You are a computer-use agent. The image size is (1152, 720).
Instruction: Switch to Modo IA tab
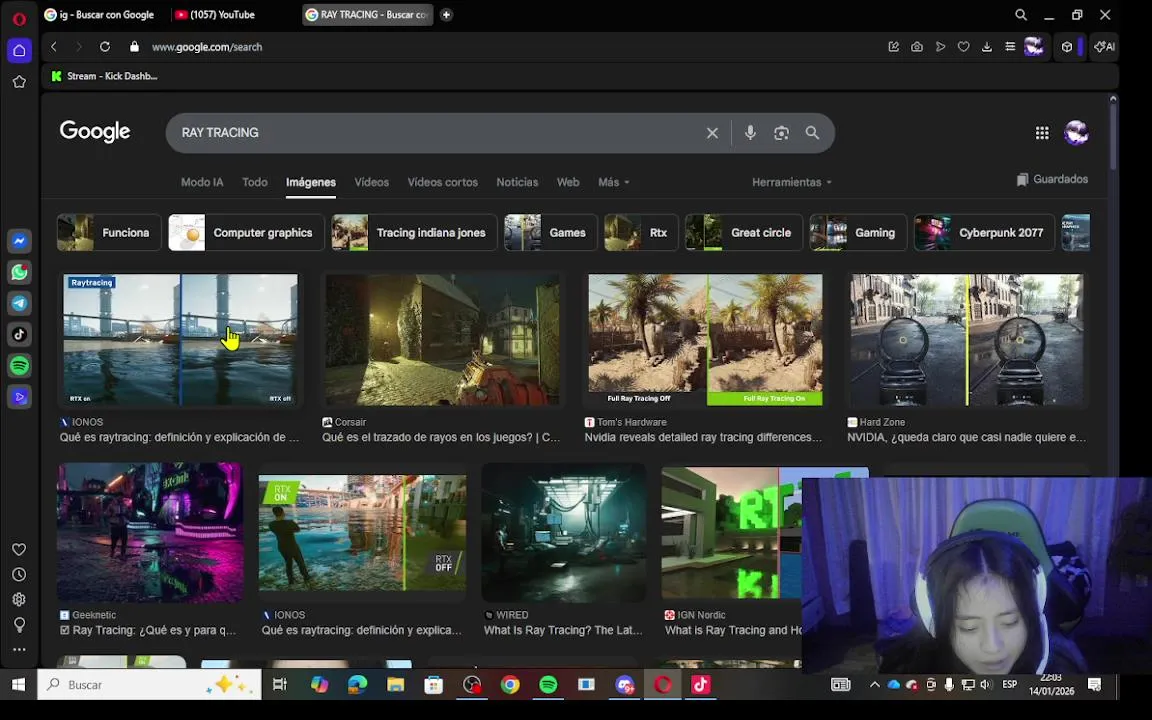[x=202, y=182]
